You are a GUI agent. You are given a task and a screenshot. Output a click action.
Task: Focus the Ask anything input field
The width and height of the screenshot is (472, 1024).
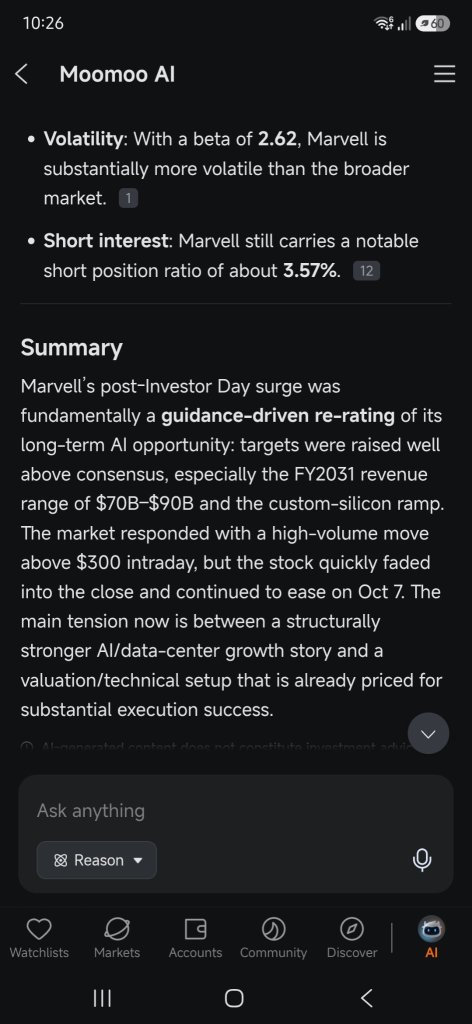[x=236, y=810]
